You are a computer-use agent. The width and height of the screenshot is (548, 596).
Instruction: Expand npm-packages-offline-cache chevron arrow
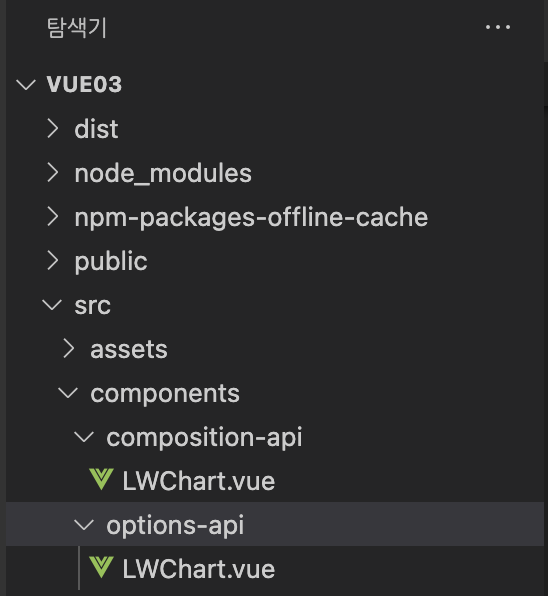pos(52,217)
